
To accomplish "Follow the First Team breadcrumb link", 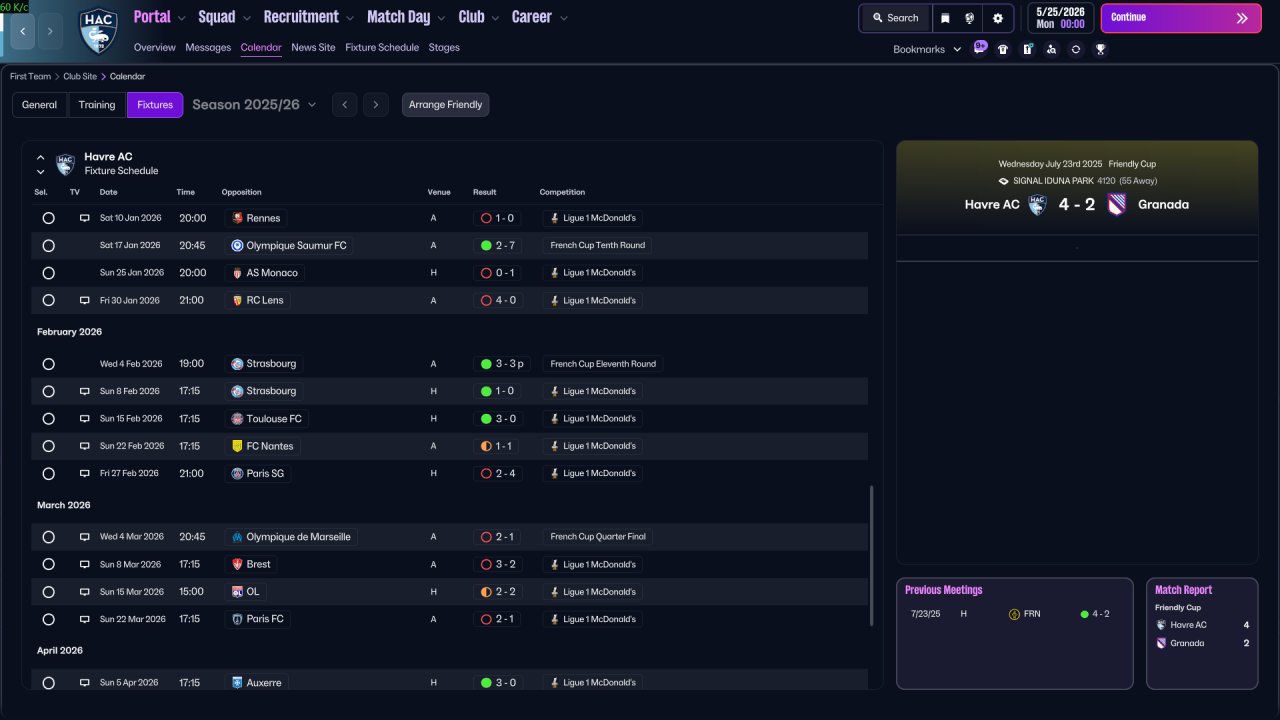I will [x=30, y=77].
